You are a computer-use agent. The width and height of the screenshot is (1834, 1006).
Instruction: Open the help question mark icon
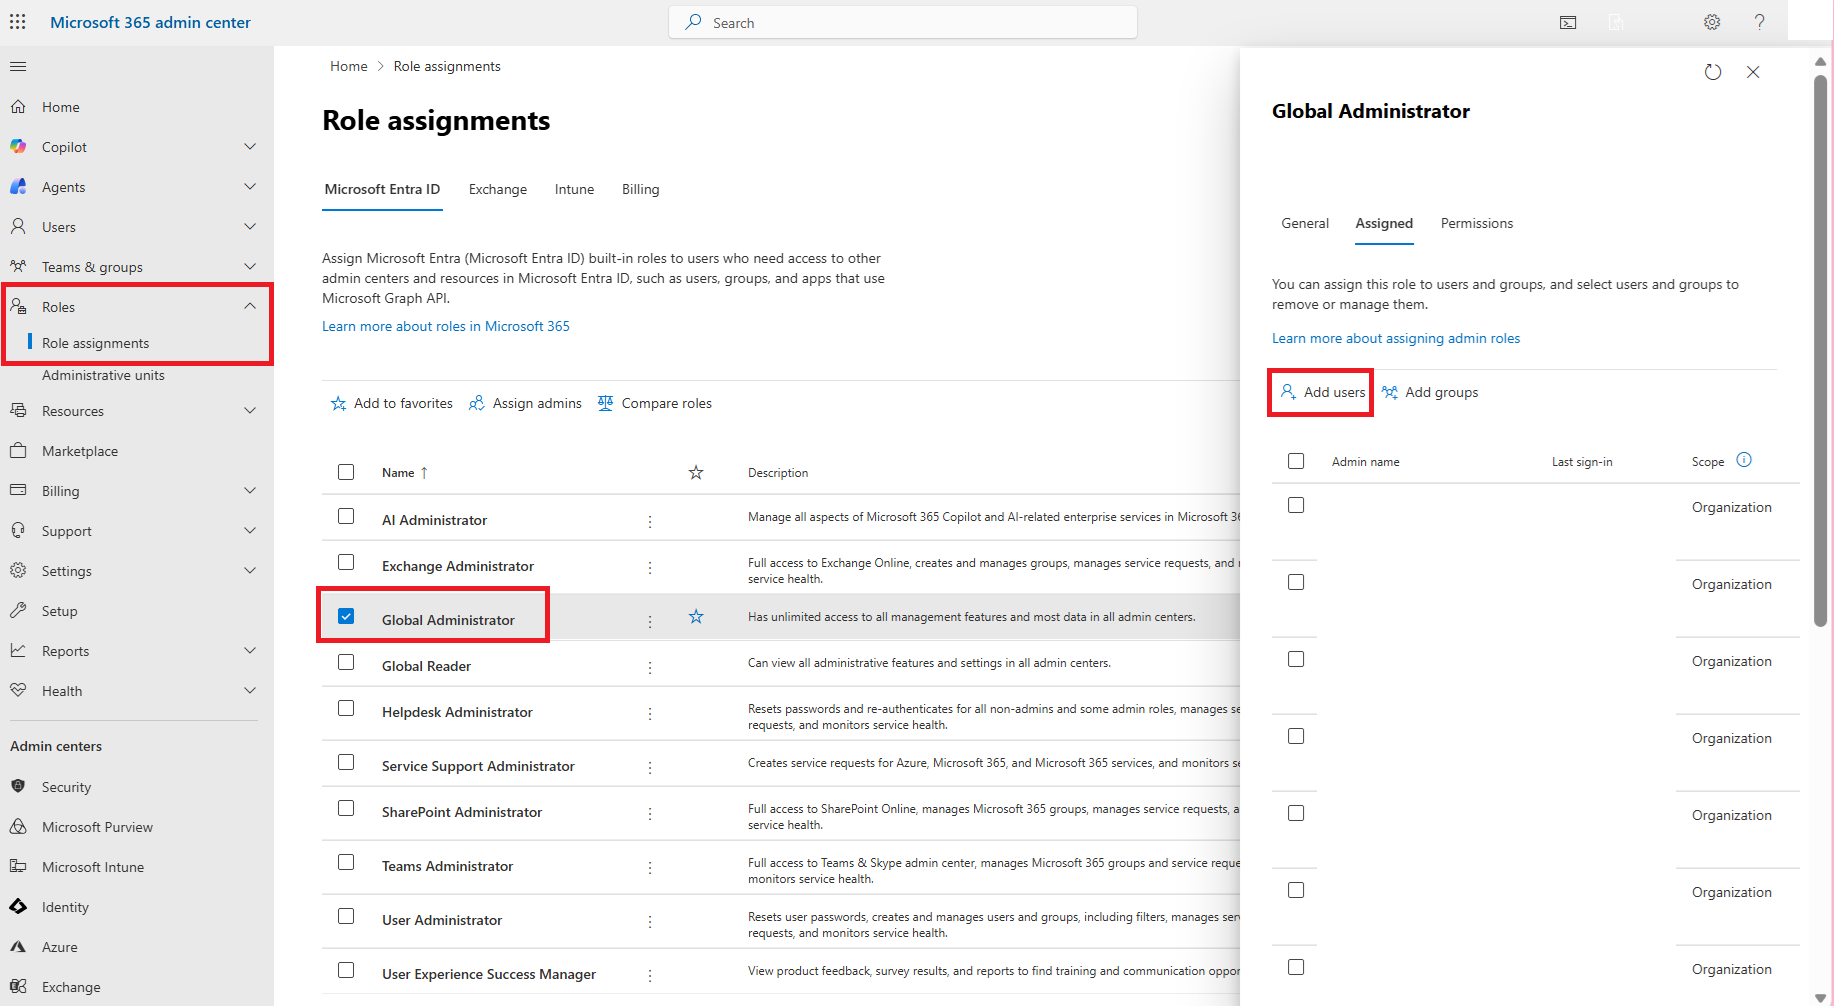coord(1759,22)
